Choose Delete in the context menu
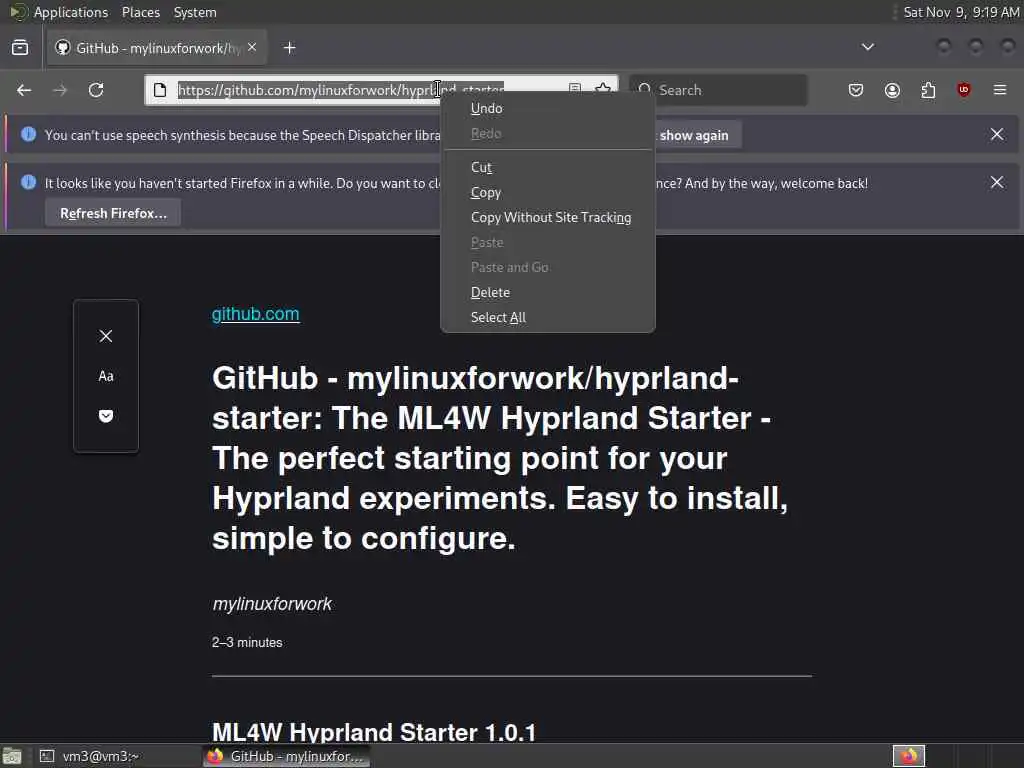This screenshot has width=1024, height=768. [x=548, y=293]
